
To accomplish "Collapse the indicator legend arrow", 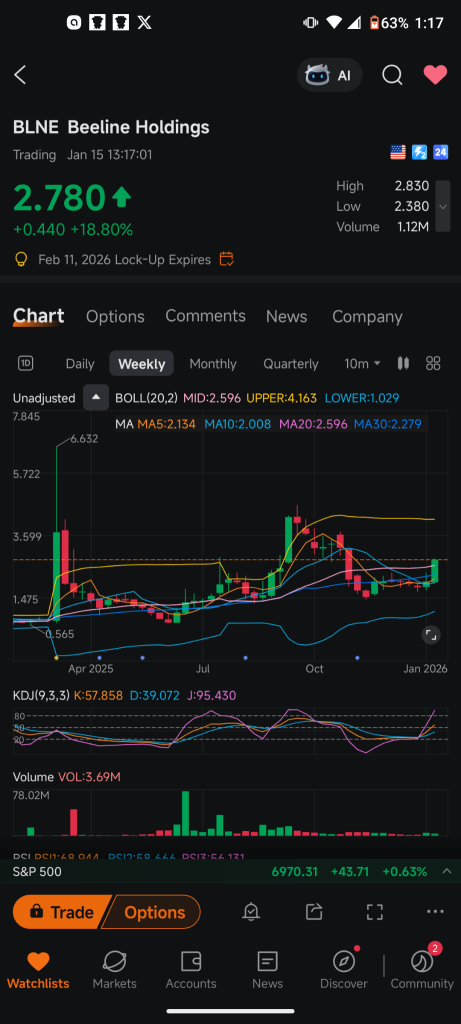I will (x=96, y=398).
